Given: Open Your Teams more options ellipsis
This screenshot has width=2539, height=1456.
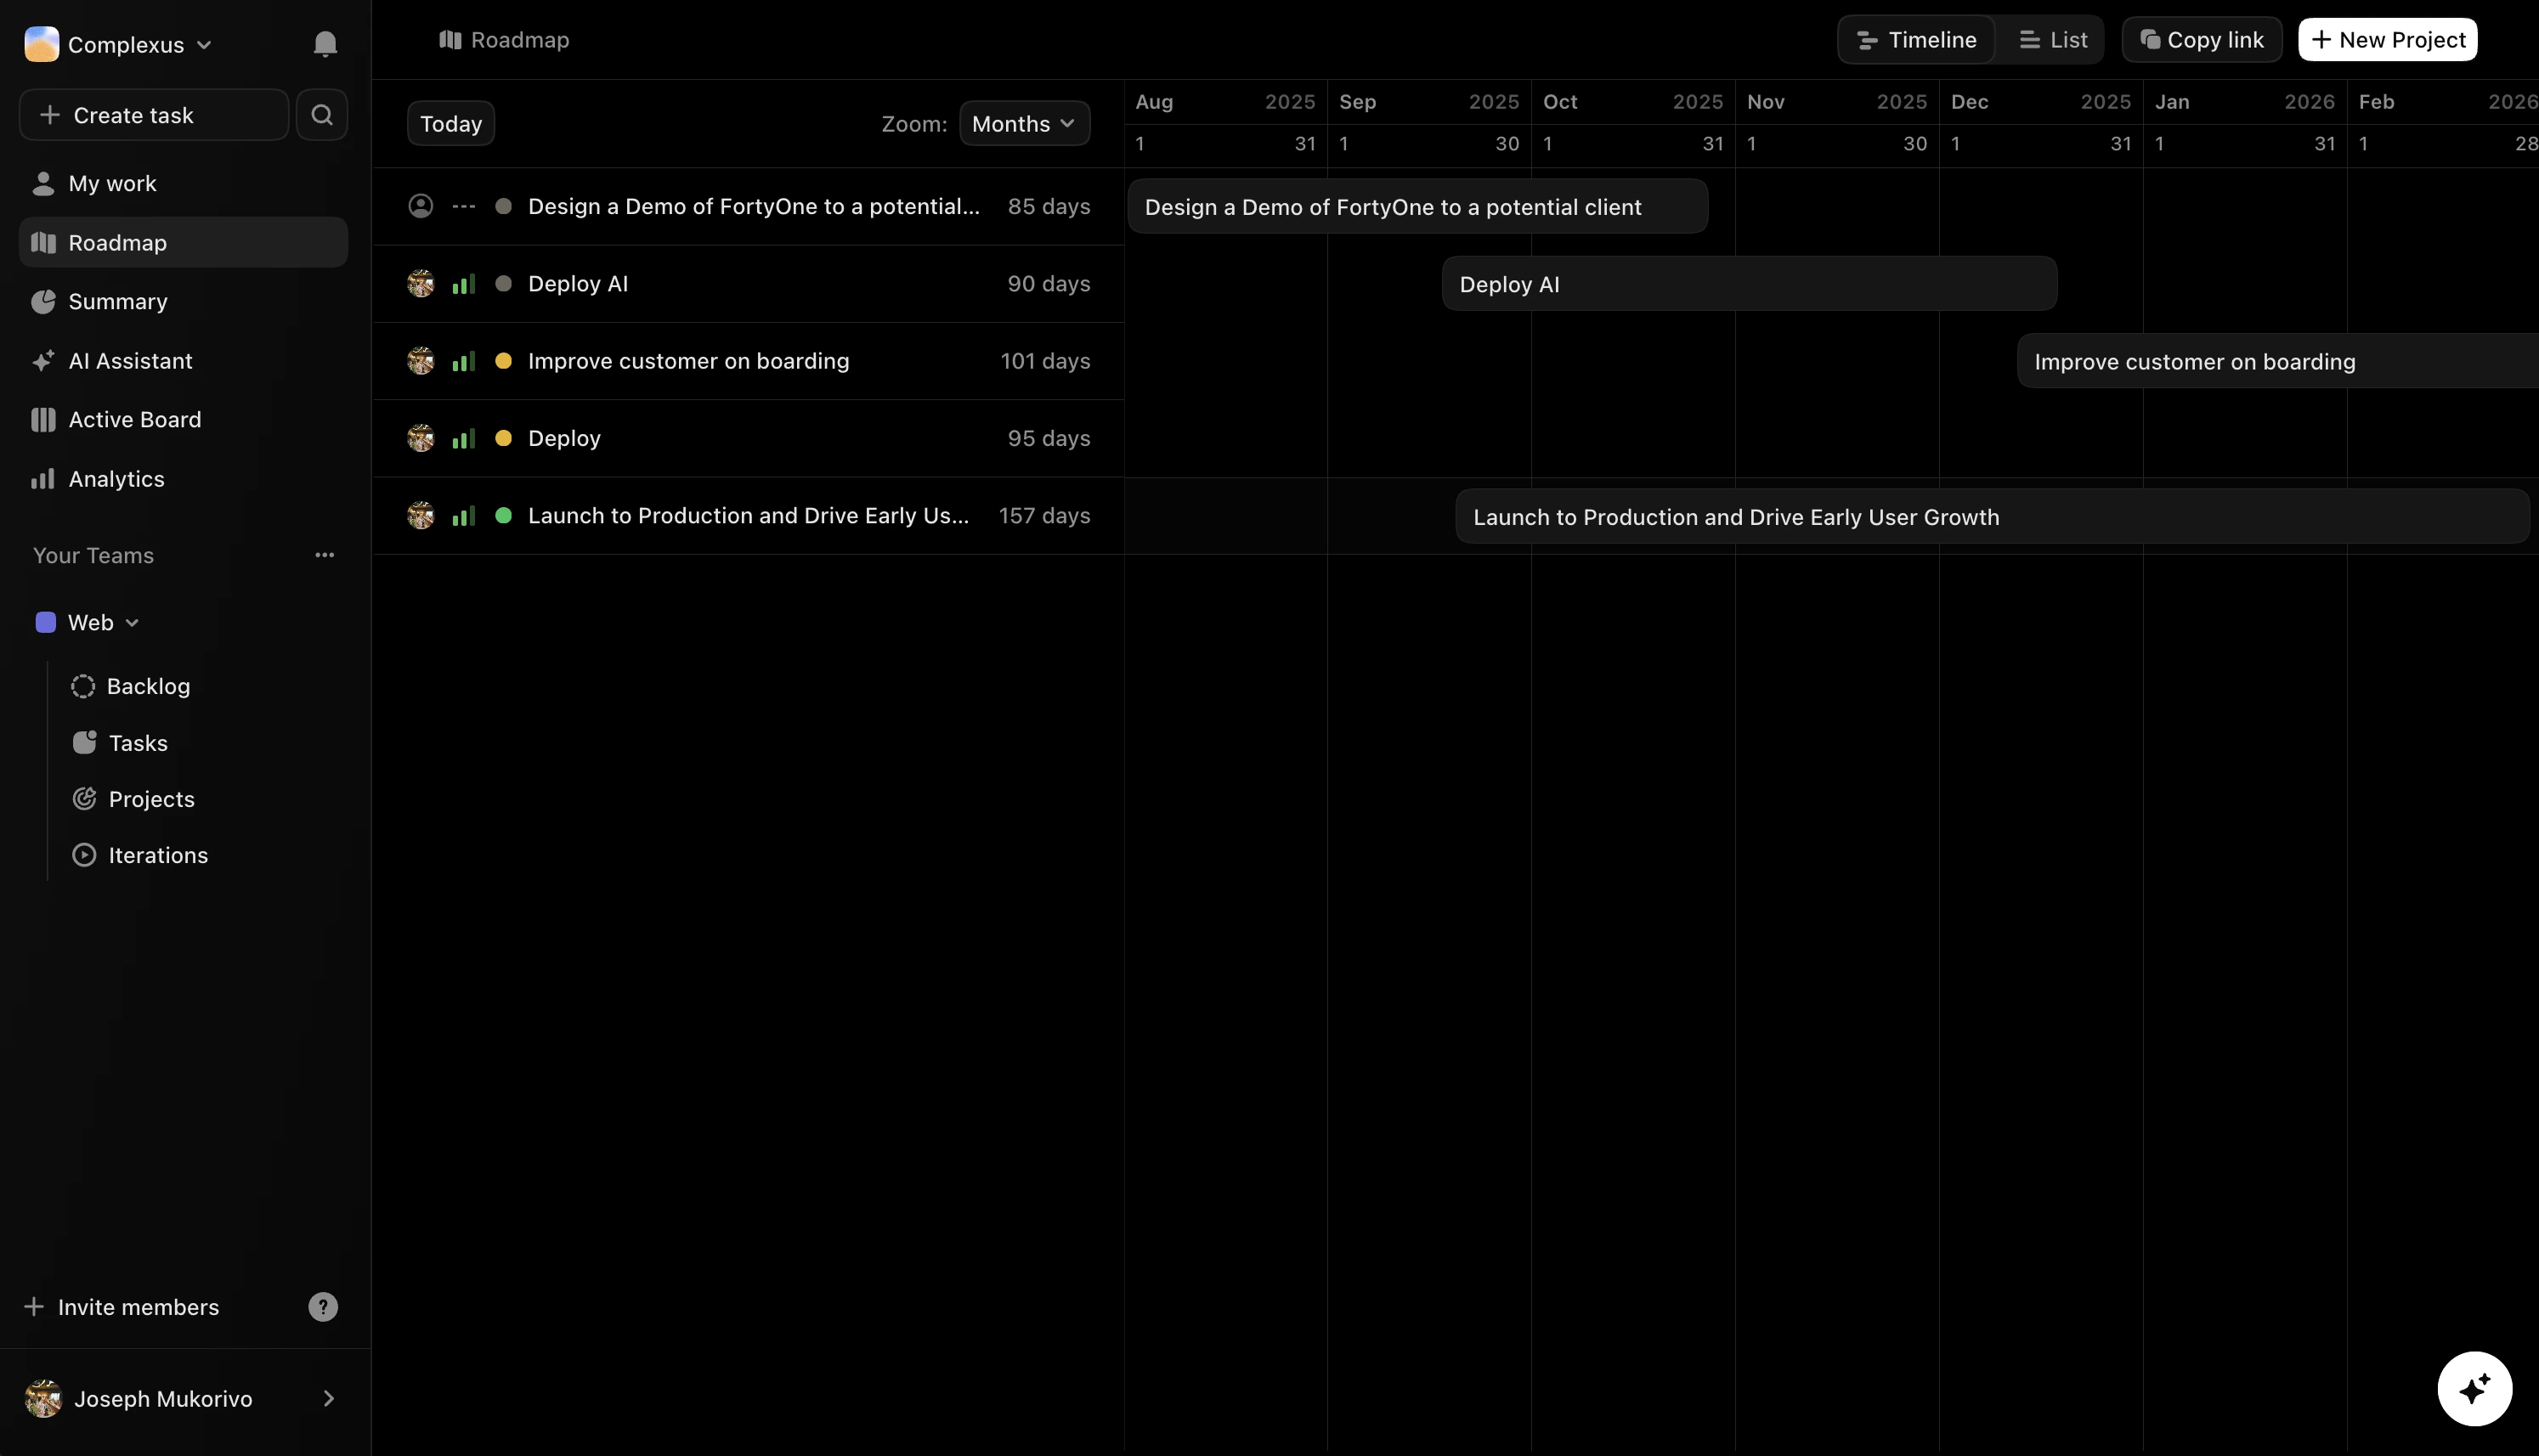Looking at the screenshot, I should tap(325, 555).
